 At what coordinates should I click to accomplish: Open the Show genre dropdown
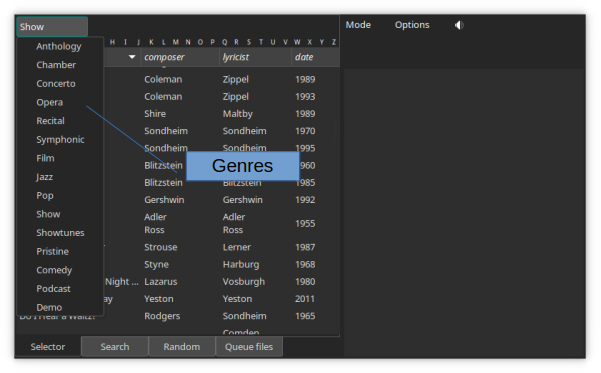52,27
